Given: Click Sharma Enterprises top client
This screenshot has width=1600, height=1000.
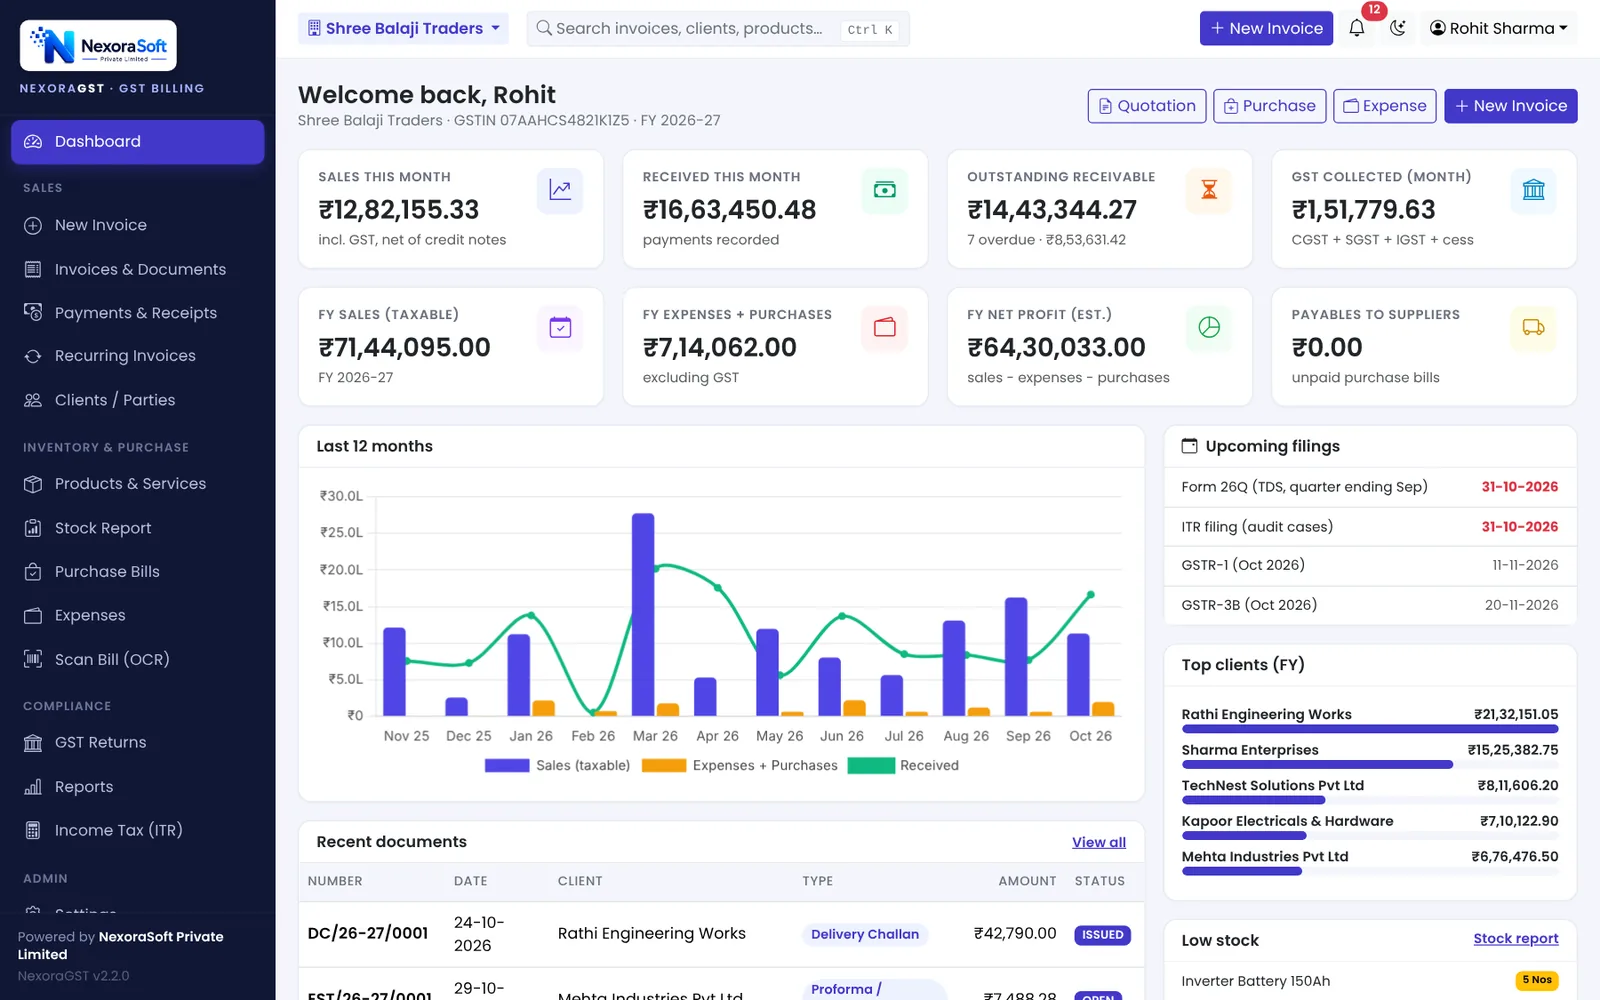Looking at the screenshot, I should pos(1250,750).
